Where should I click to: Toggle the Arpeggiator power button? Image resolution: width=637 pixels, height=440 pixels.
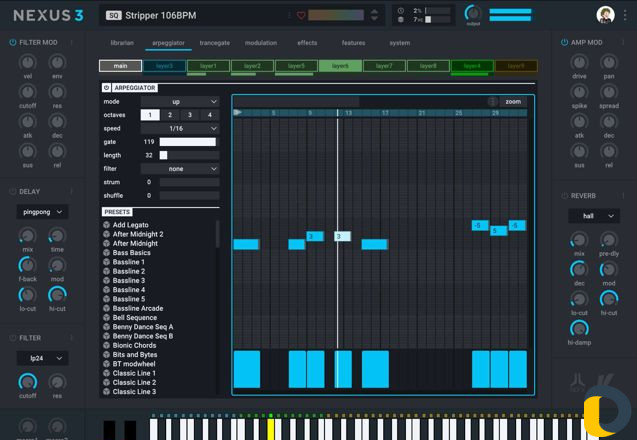106,87
